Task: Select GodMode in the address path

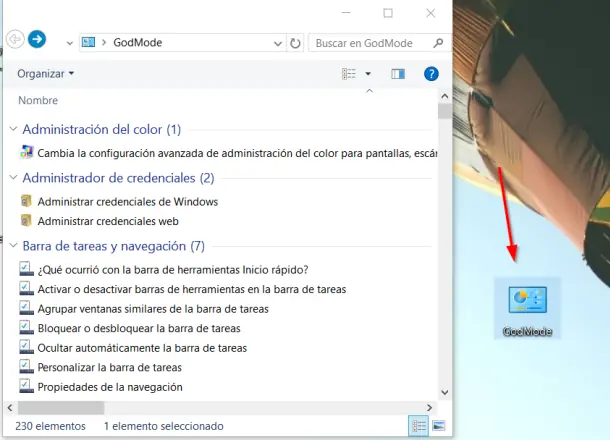Action: (x=138, y=42)
